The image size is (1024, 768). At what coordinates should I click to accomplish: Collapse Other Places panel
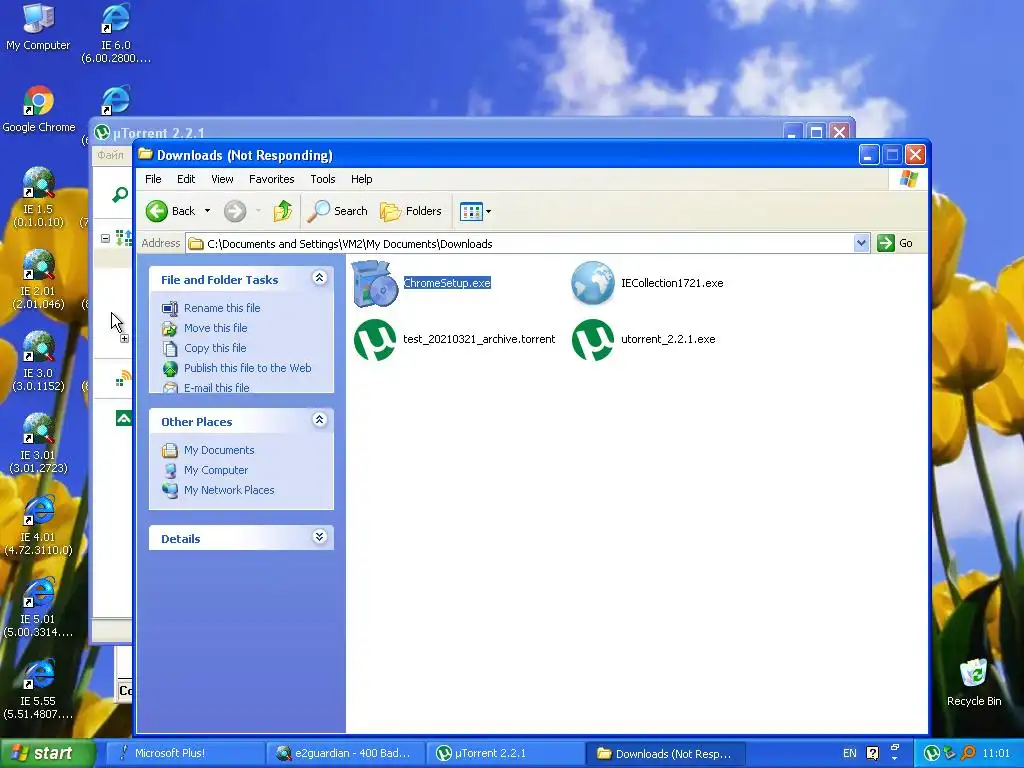[x=319, y=420]
